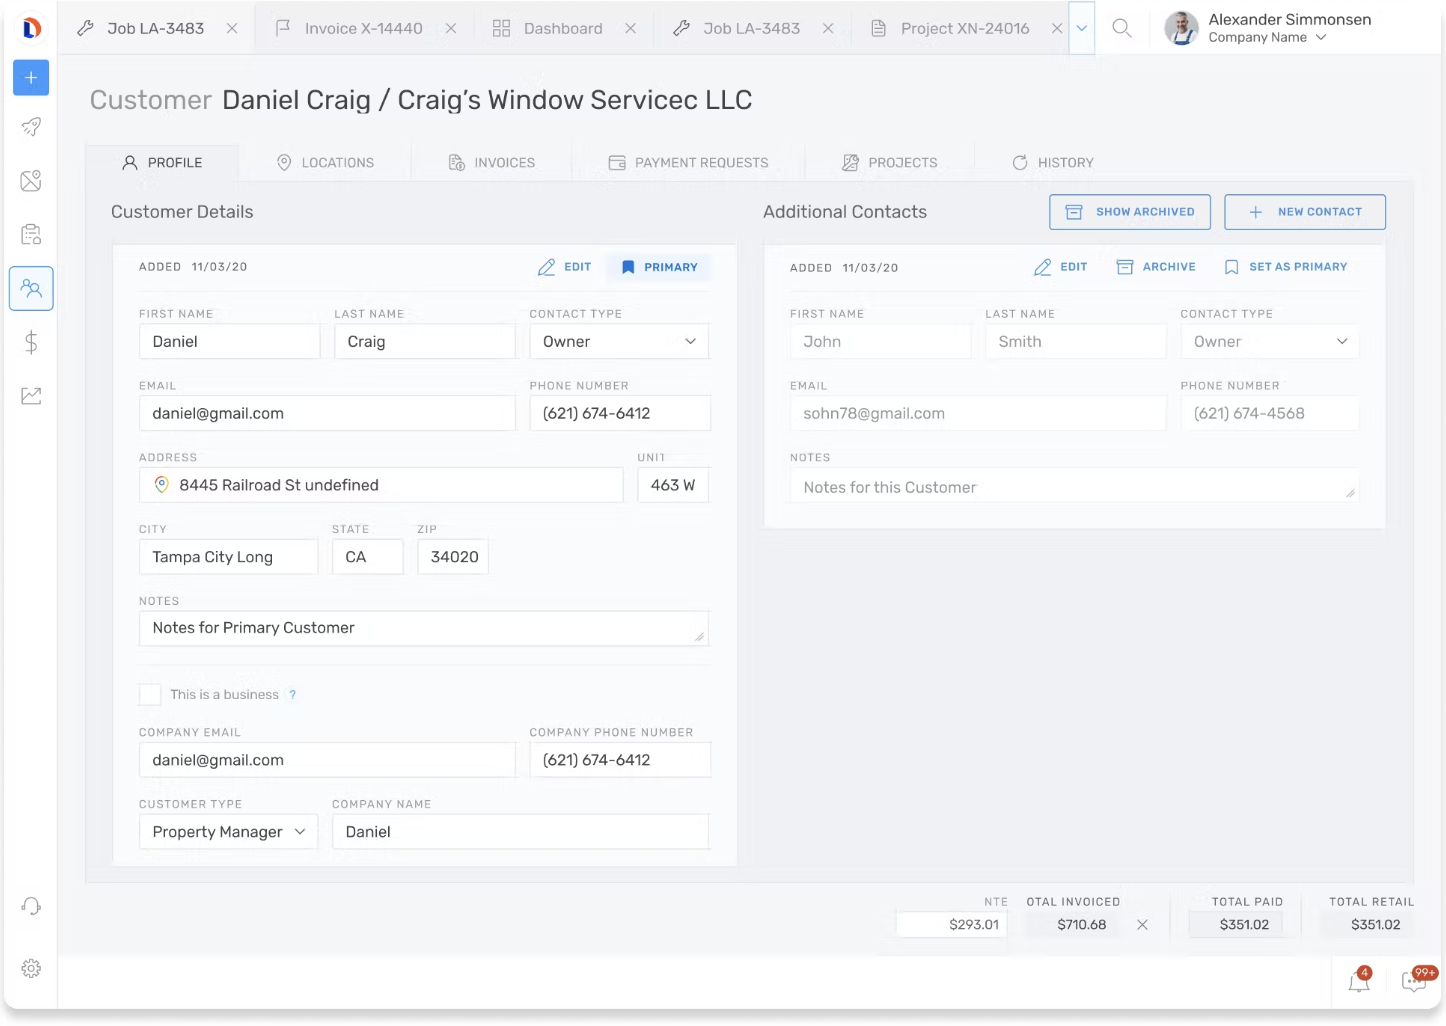Open Daniel's Contact Type Owner dropdown
Image resolution: width=1446 pixels, height=1026 pixels.
(x=619, y=342)
